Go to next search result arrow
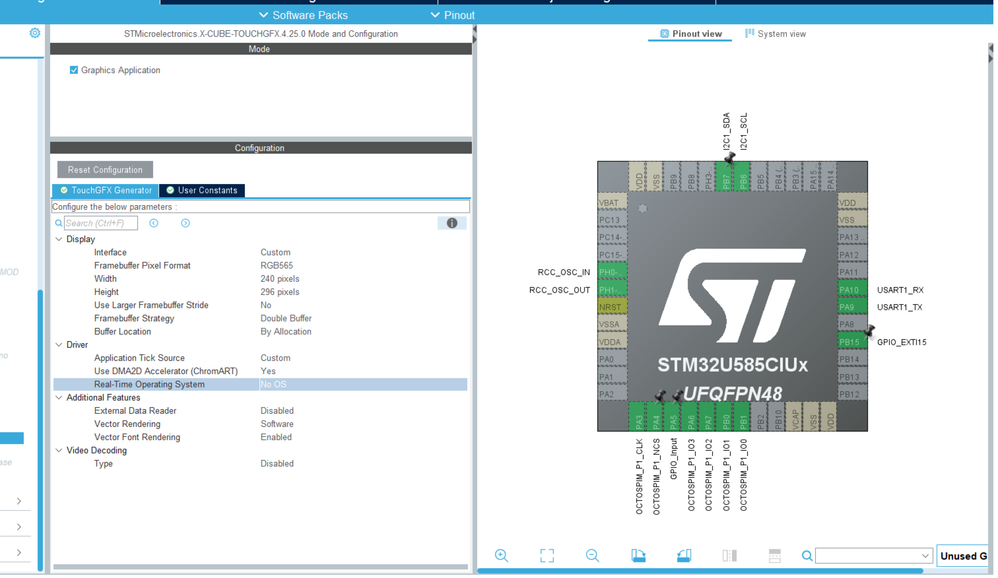 pos(185,223)
